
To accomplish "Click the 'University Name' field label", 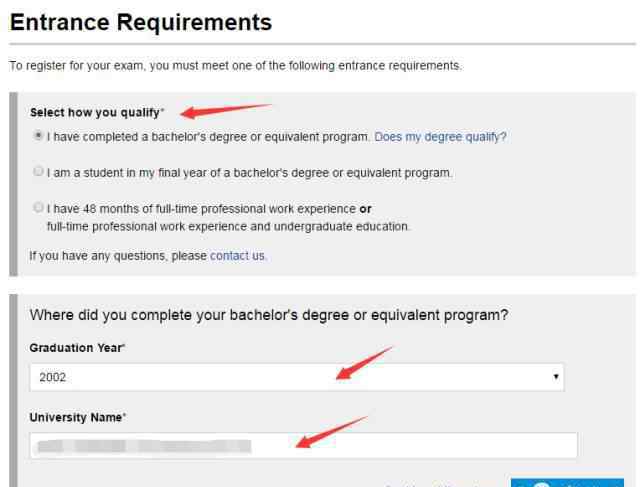I will coord(77,417).
